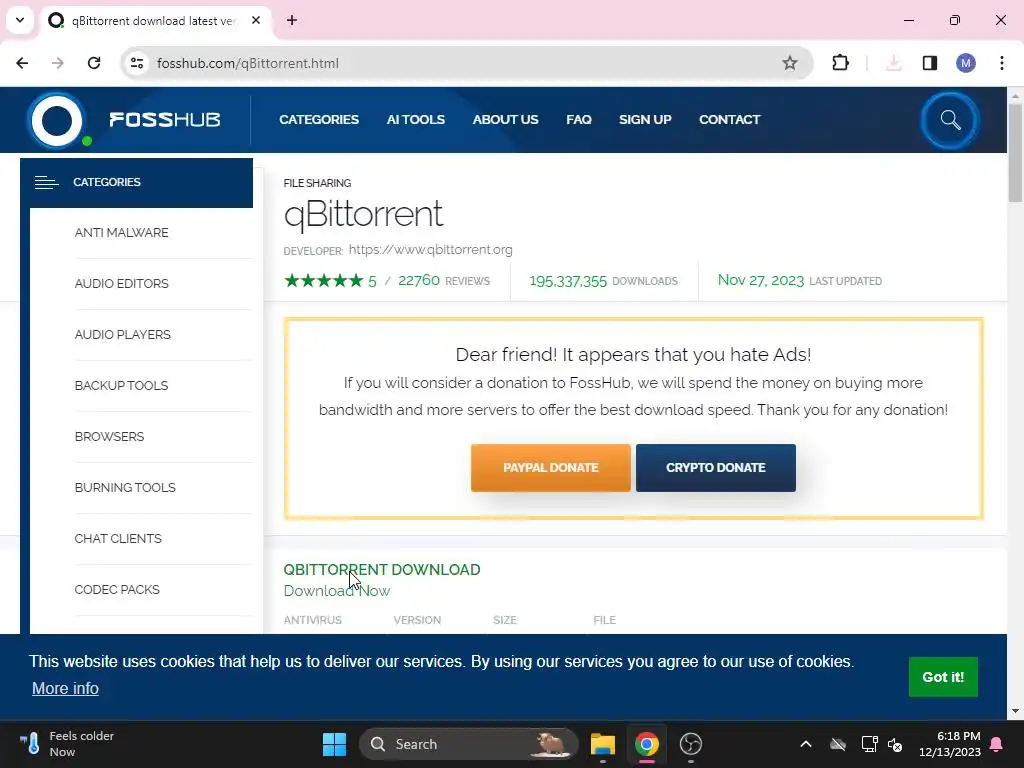Select CODEC PACKS category
The image size is (1024, 768).
tap(117, 589)
